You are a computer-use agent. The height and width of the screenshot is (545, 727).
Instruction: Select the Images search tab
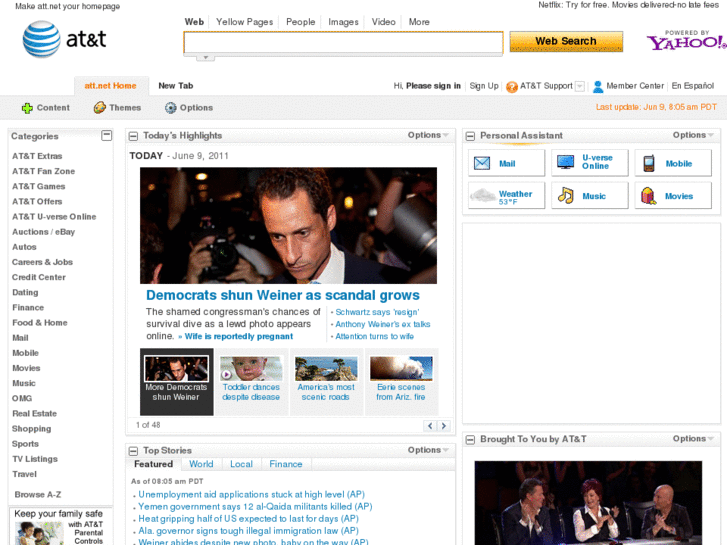pyautogui.click(x=343, y=22)
